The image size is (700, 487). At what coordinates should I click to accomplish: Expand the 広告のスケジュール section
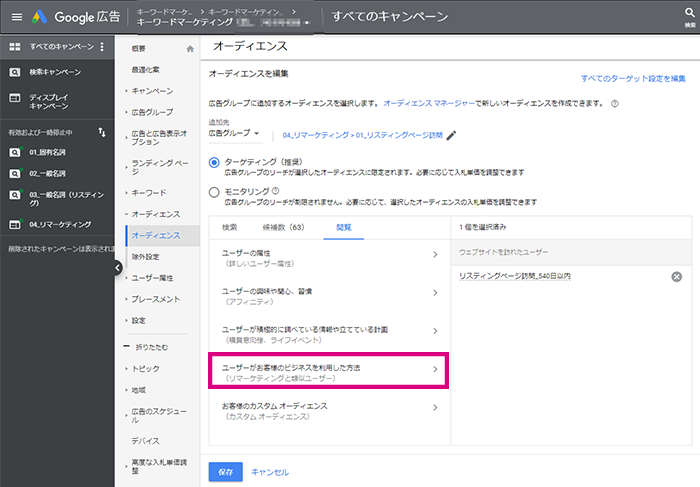pyautogui.click(x=159, y=415)
